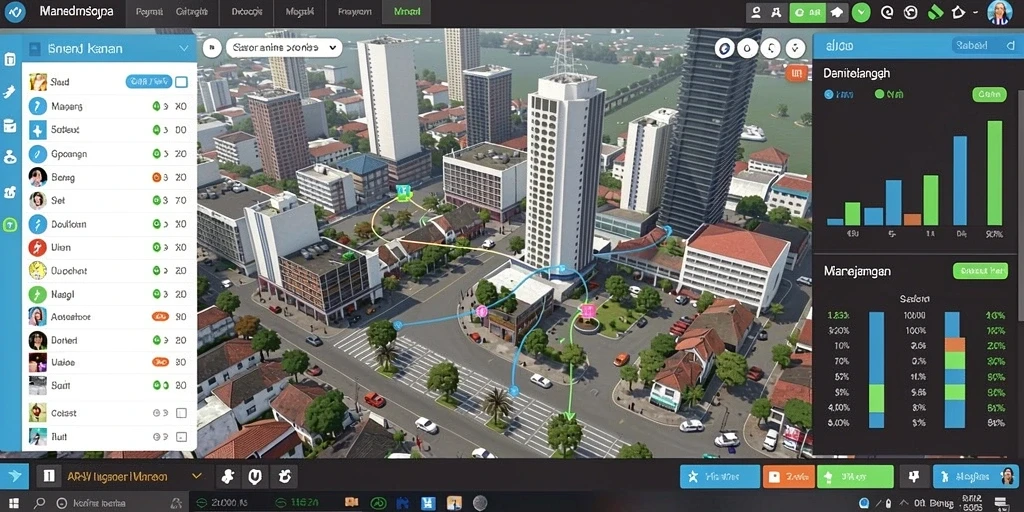This screenshot has width=1024, height=512.
Task: Click the green circle icon in the left sidebar
Action: [10, 225]
